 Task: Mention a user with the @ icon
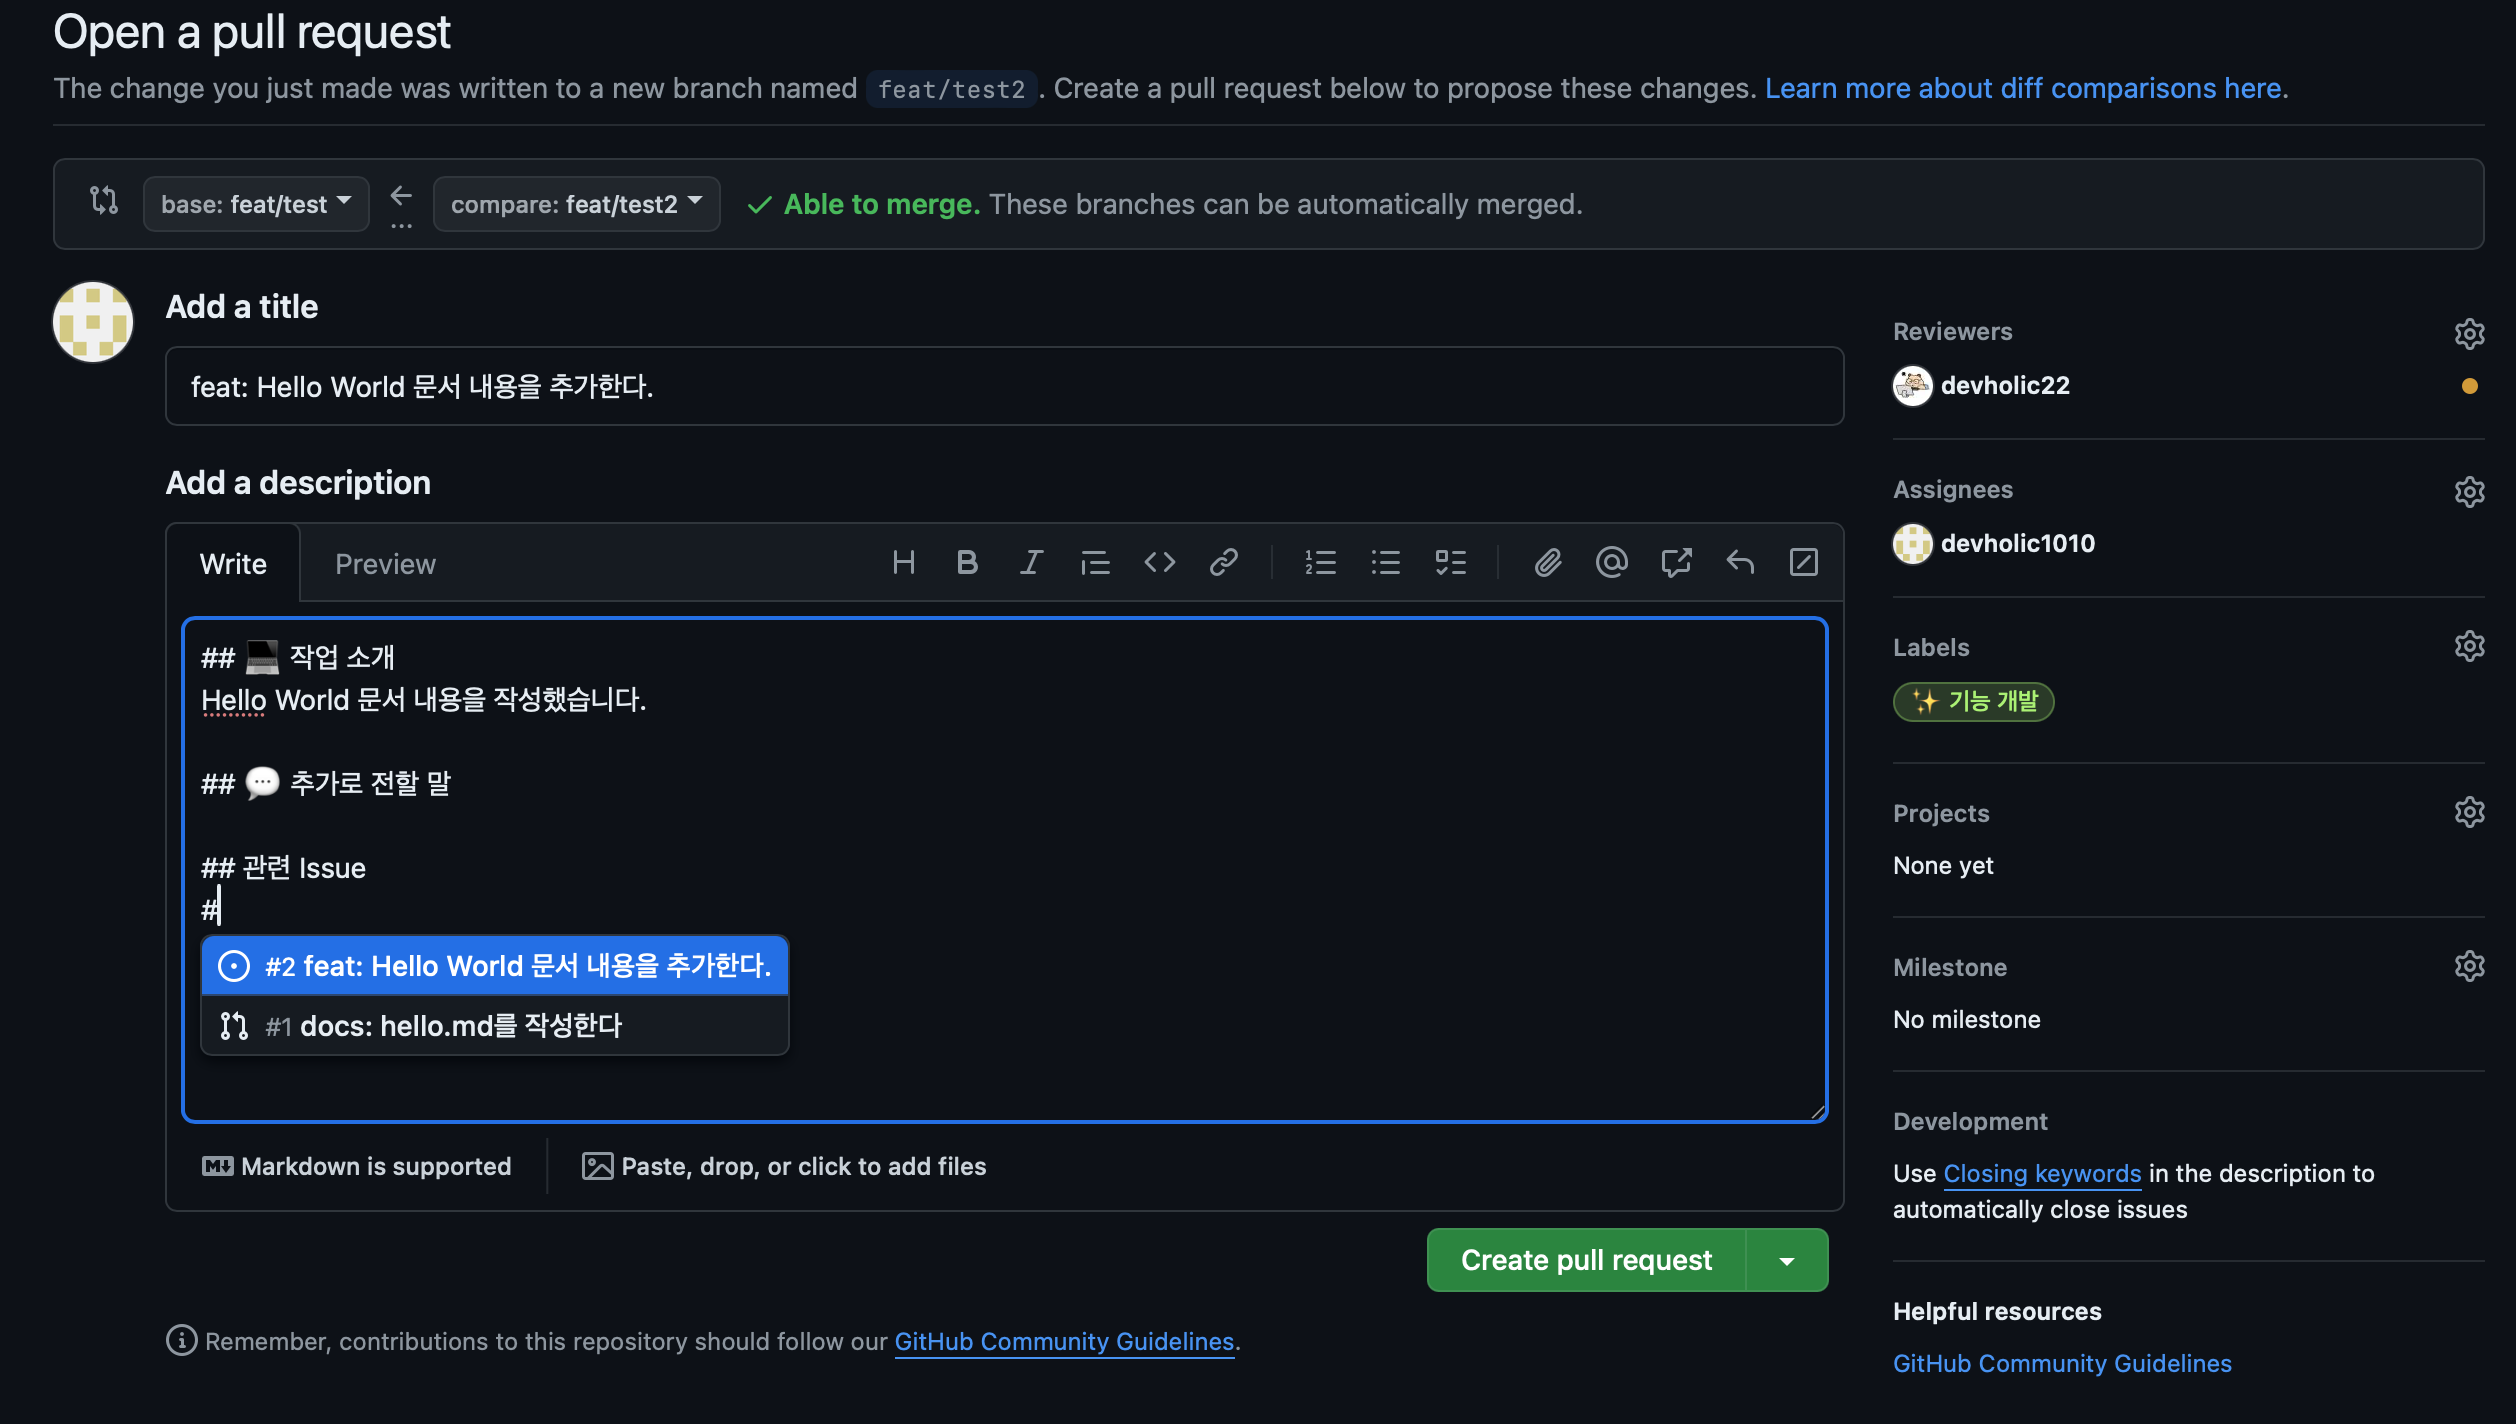point(1612,563)
